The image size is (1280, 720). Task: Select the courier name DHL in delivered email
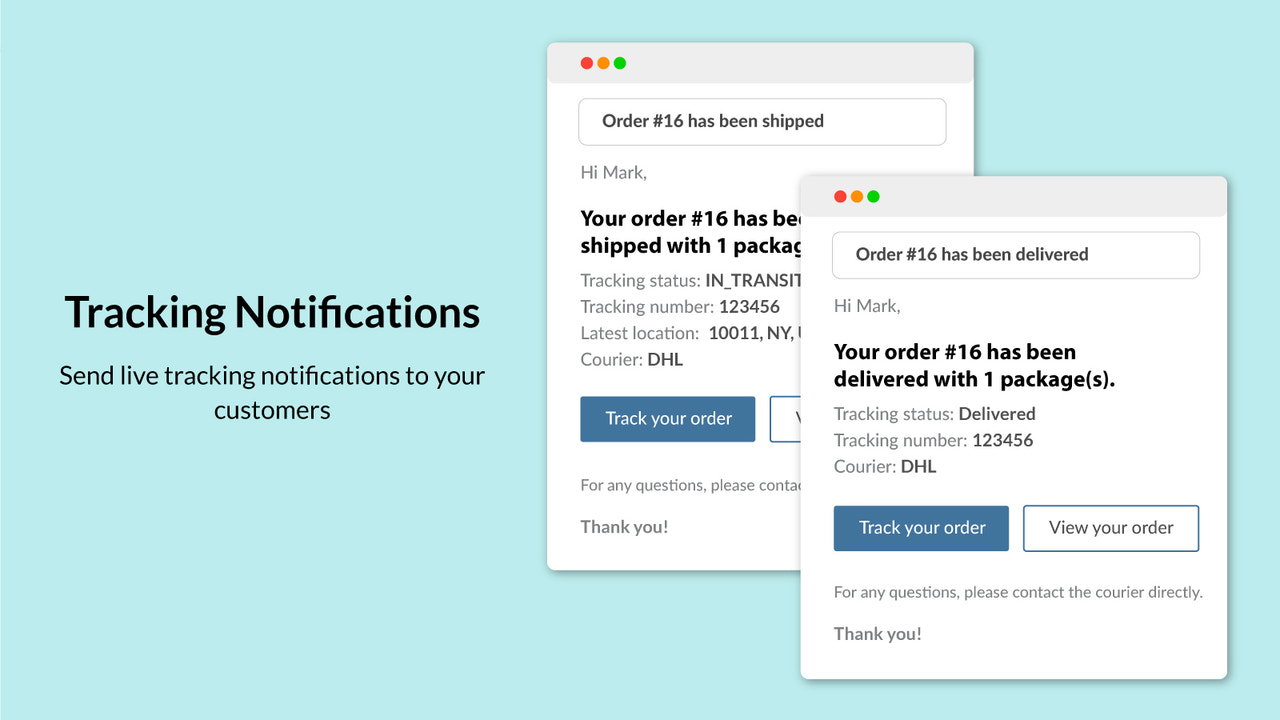point(919,466)
